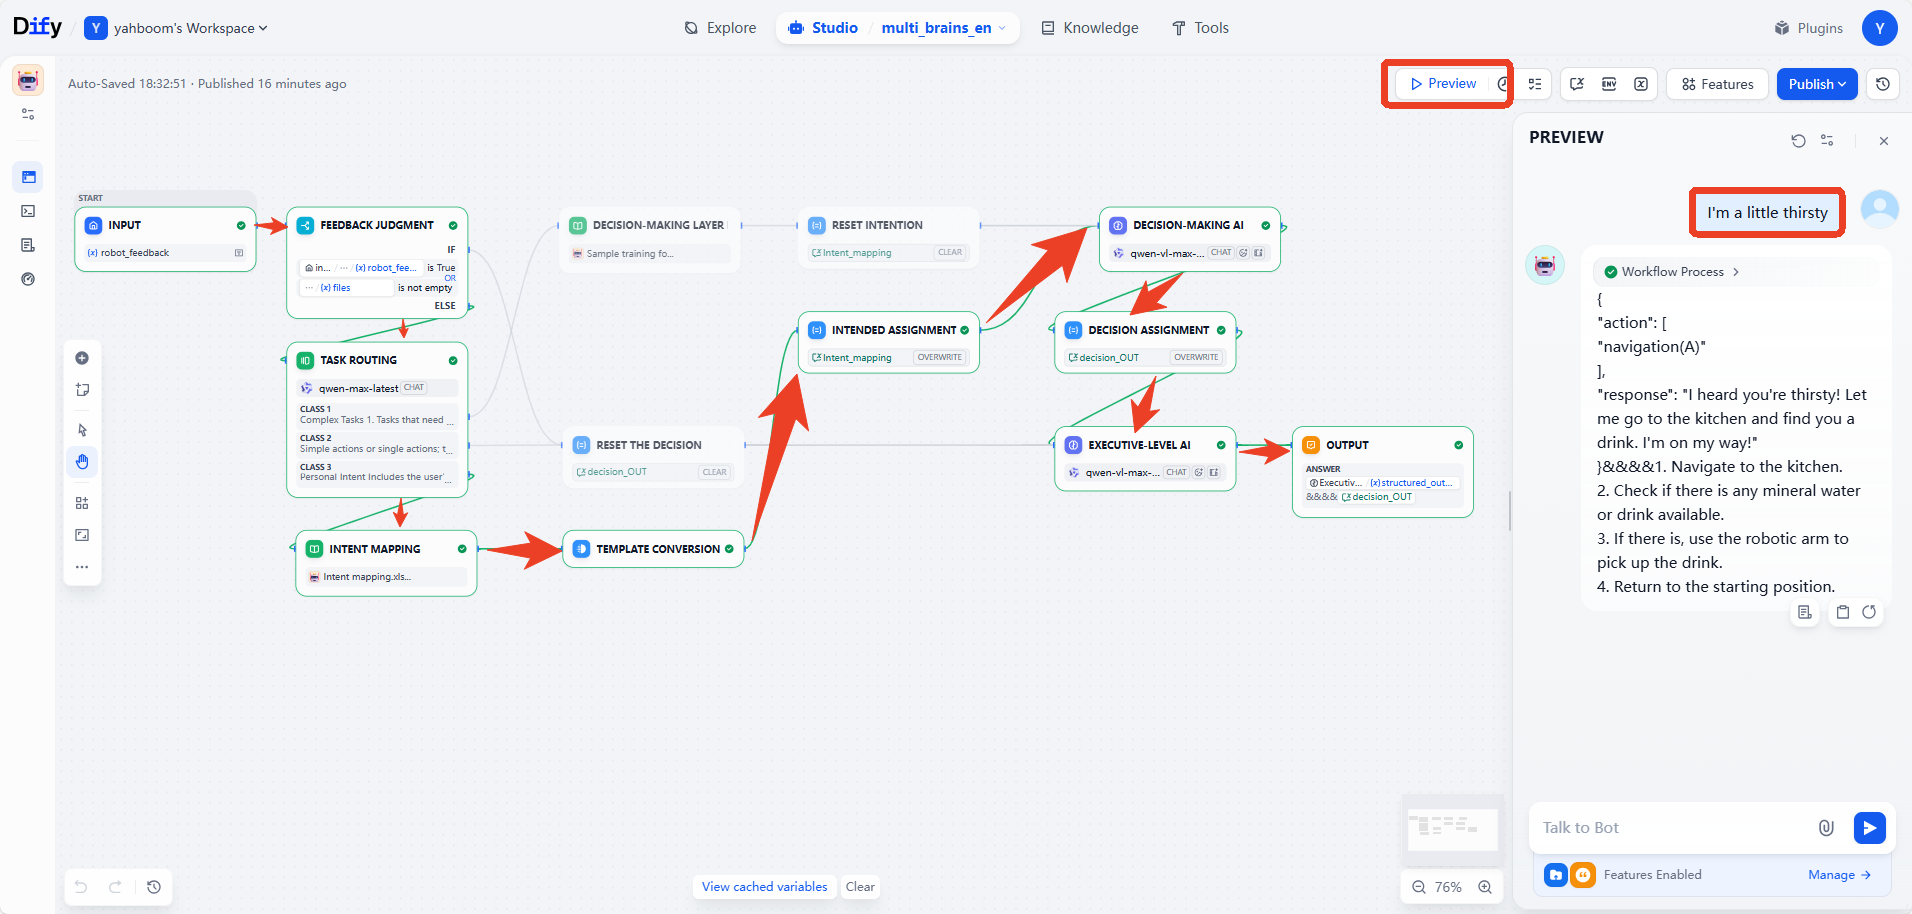
Task: Zoom out the canvas with minus magnifier
Action: (1418, 887)
